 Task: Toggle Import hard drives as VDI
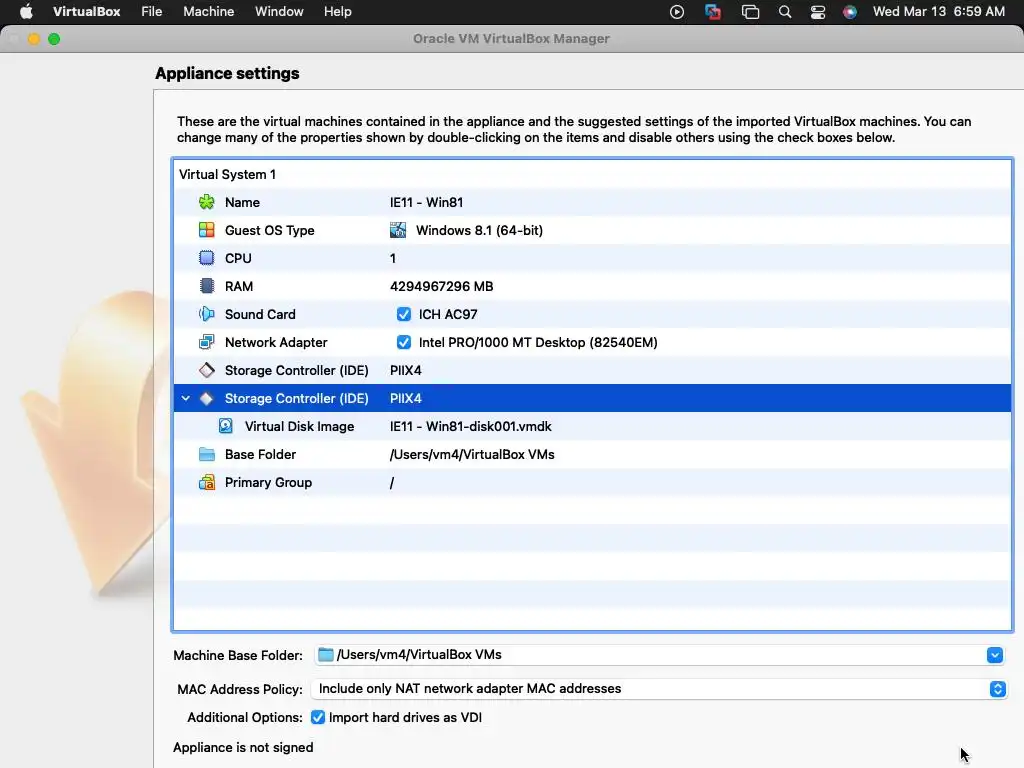tap(318, 717)
